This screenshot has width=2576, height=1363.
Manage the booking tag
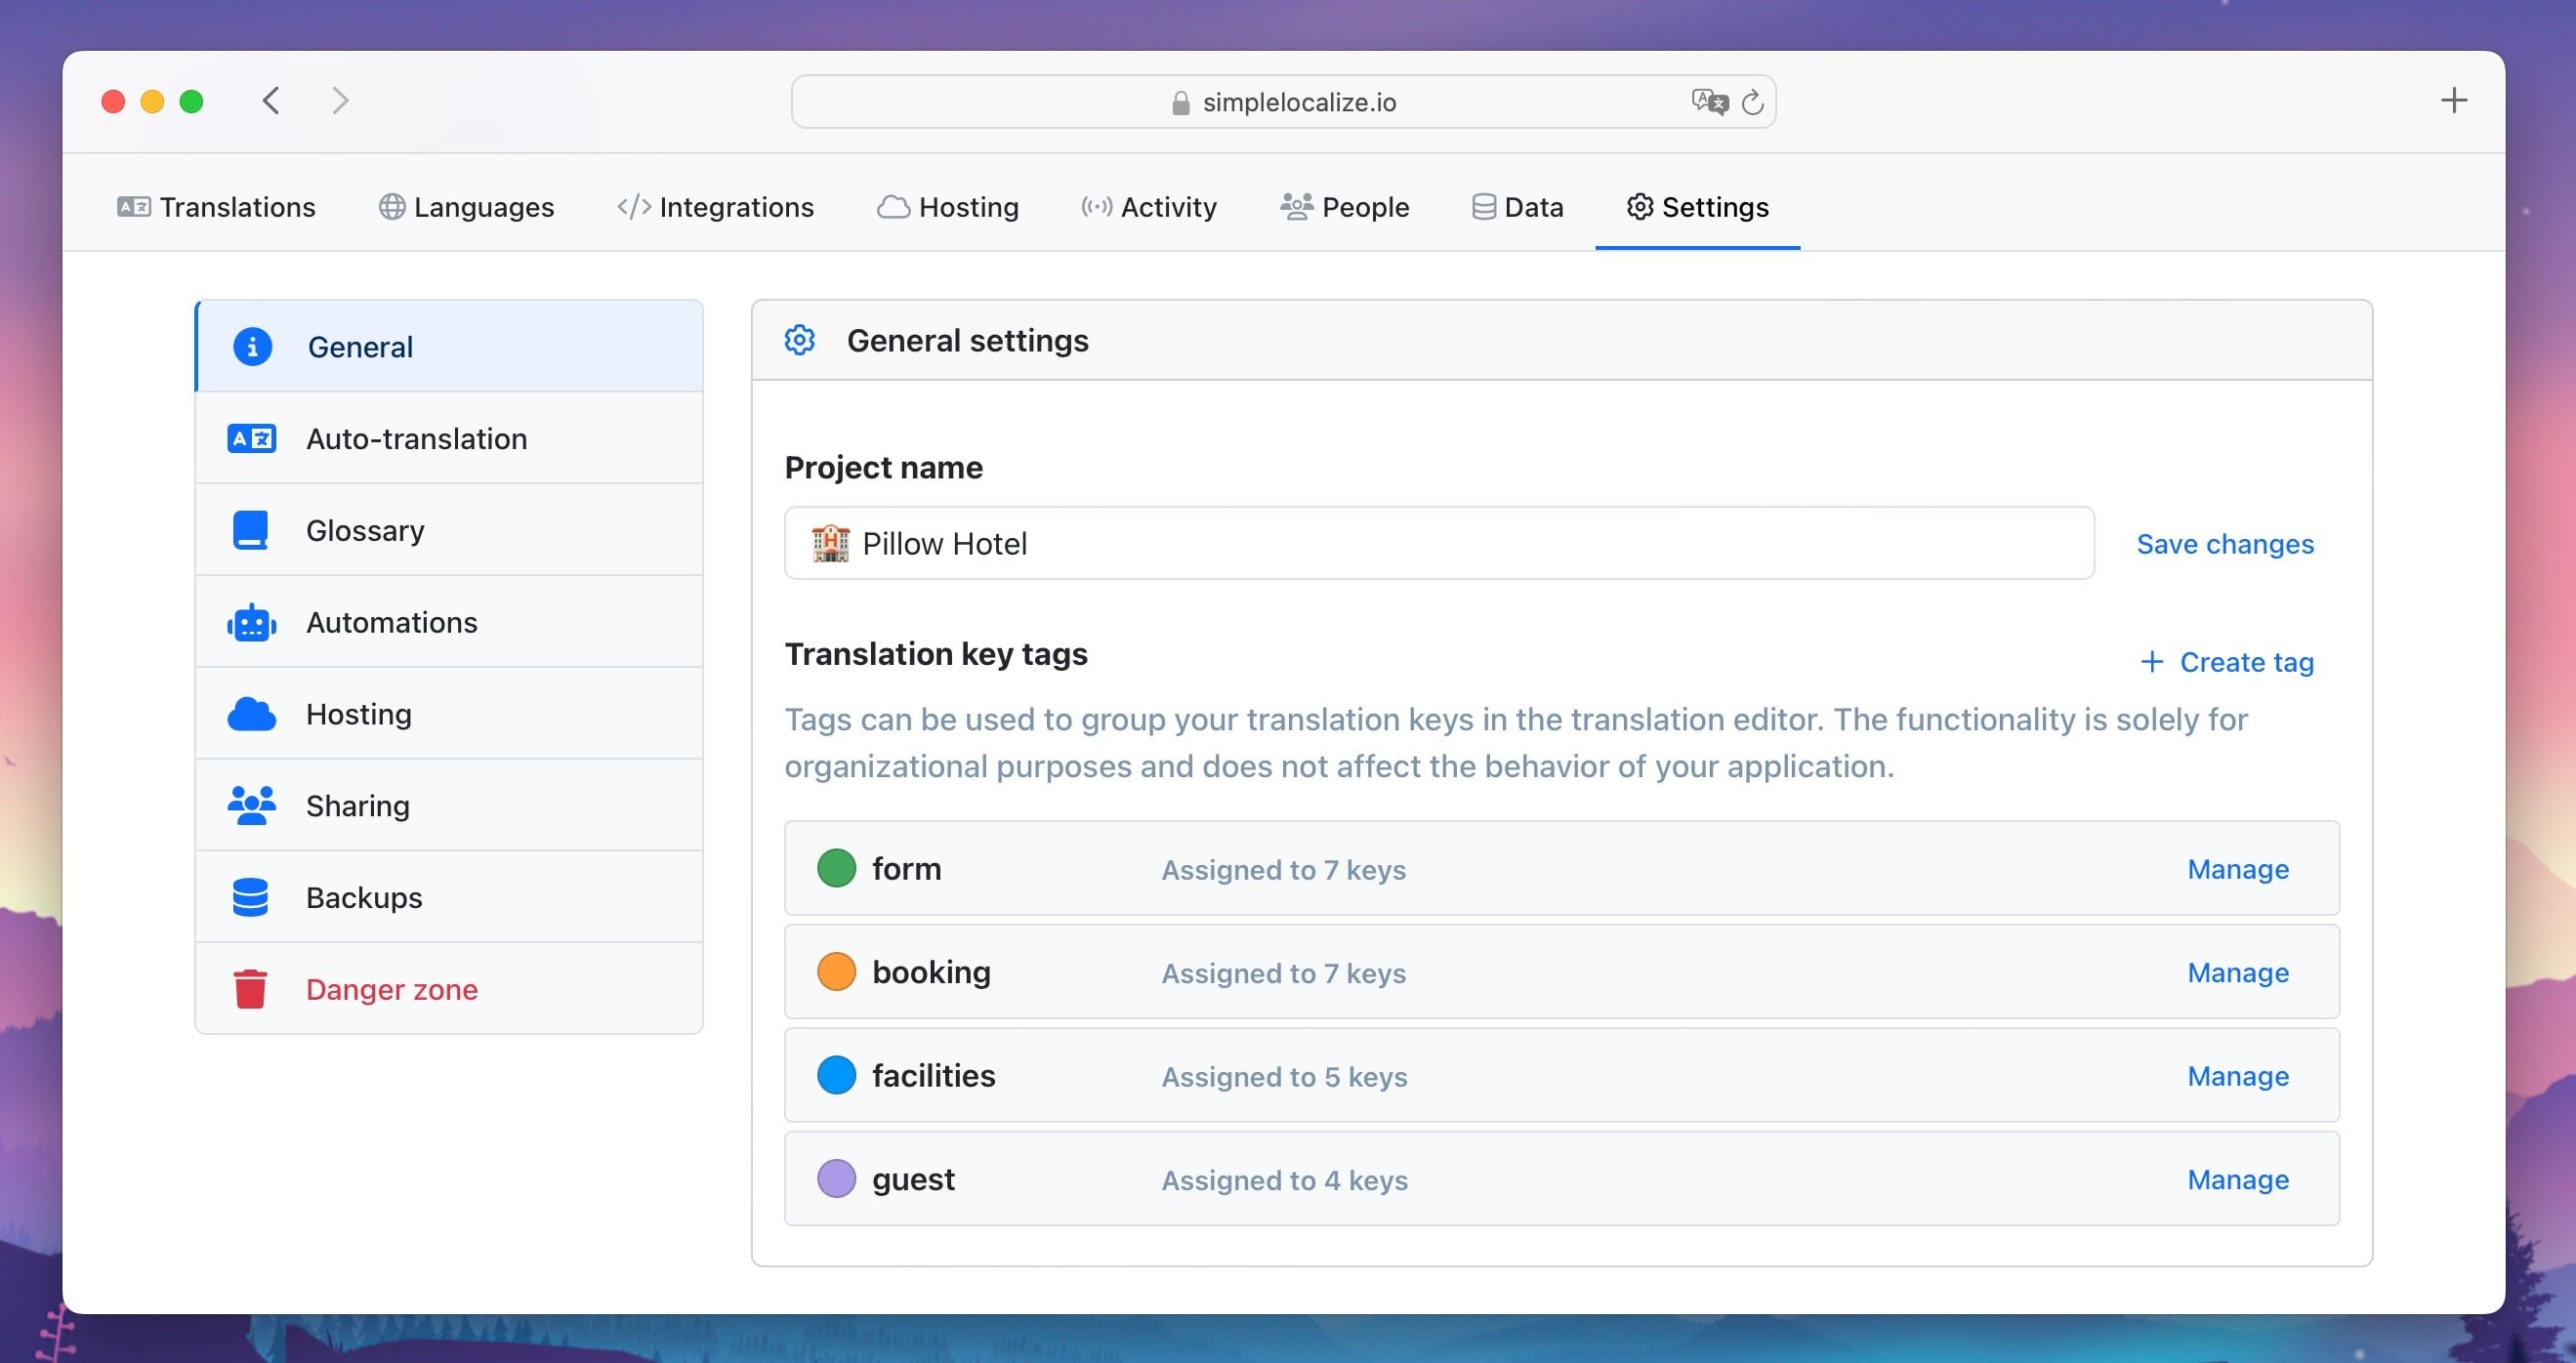[x=2238, y=973]
